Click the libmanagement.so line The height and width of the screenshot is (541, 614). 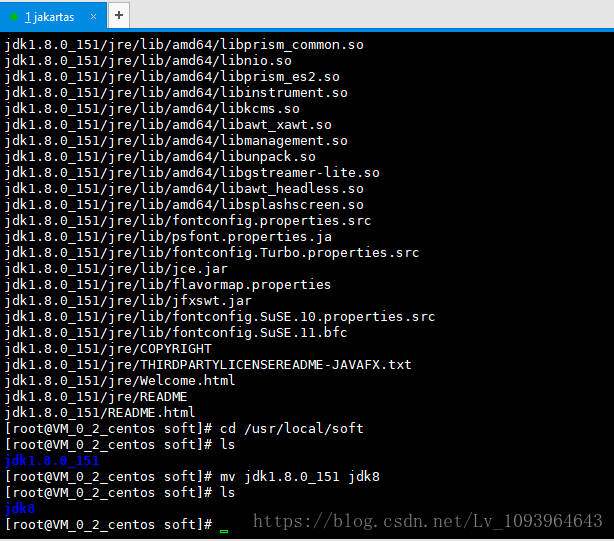click(x=176, y=141)
